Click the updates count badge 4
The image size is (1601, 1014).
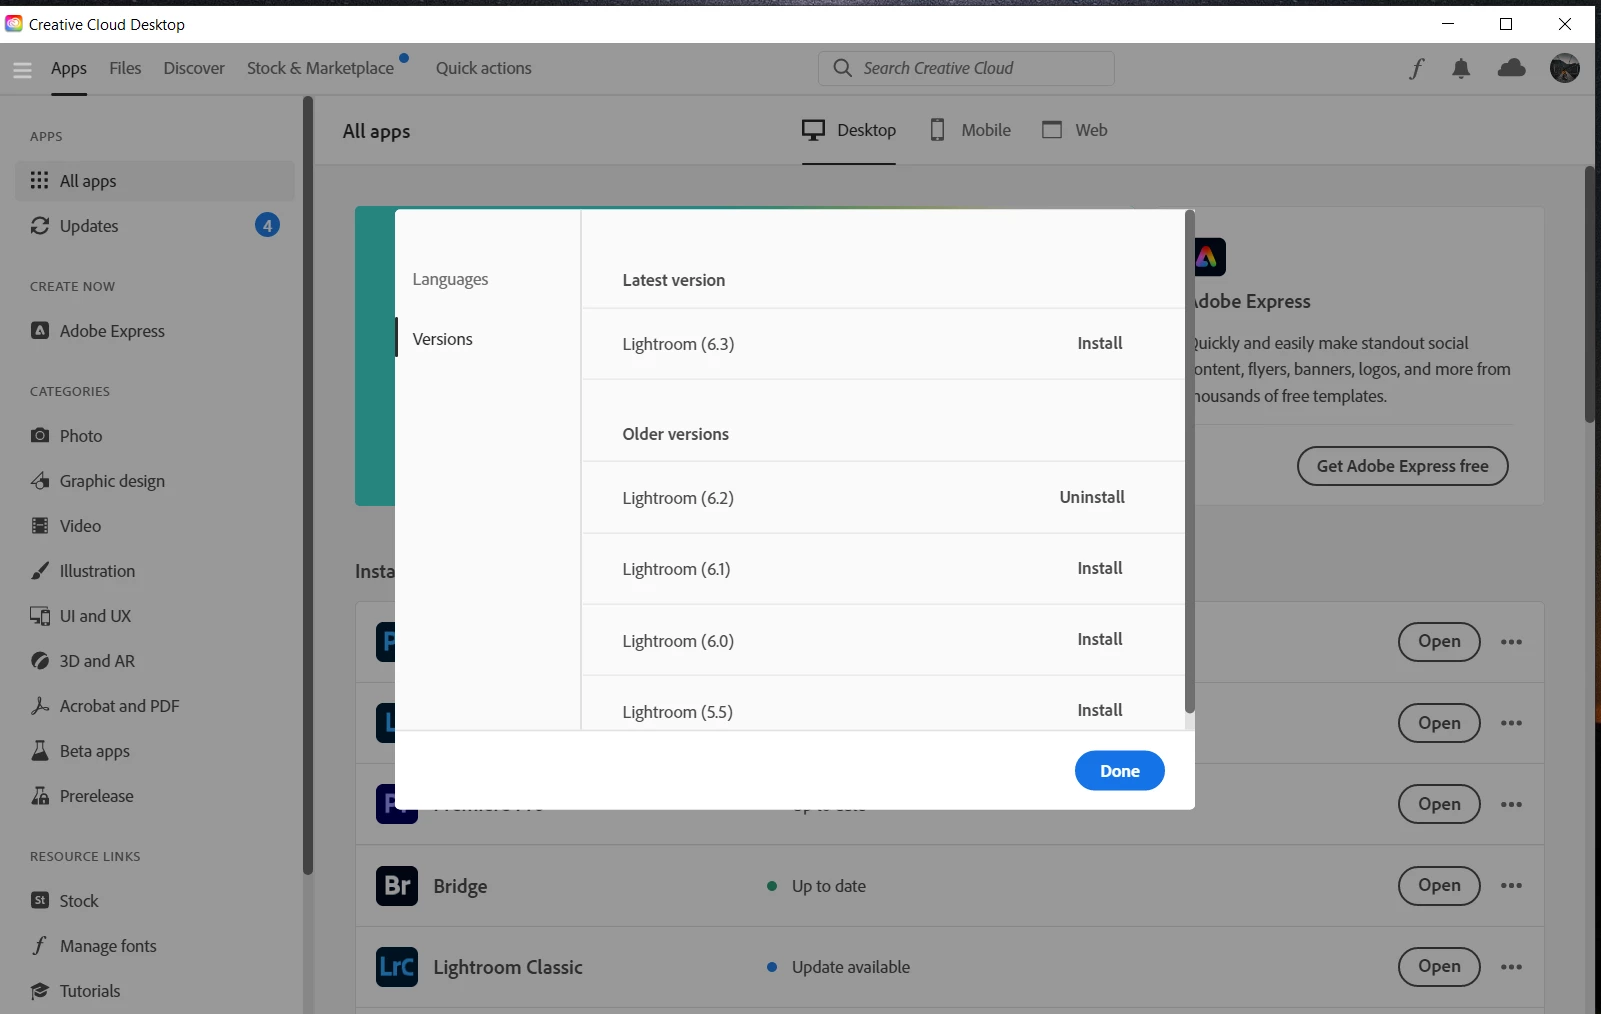pos(267,225)
